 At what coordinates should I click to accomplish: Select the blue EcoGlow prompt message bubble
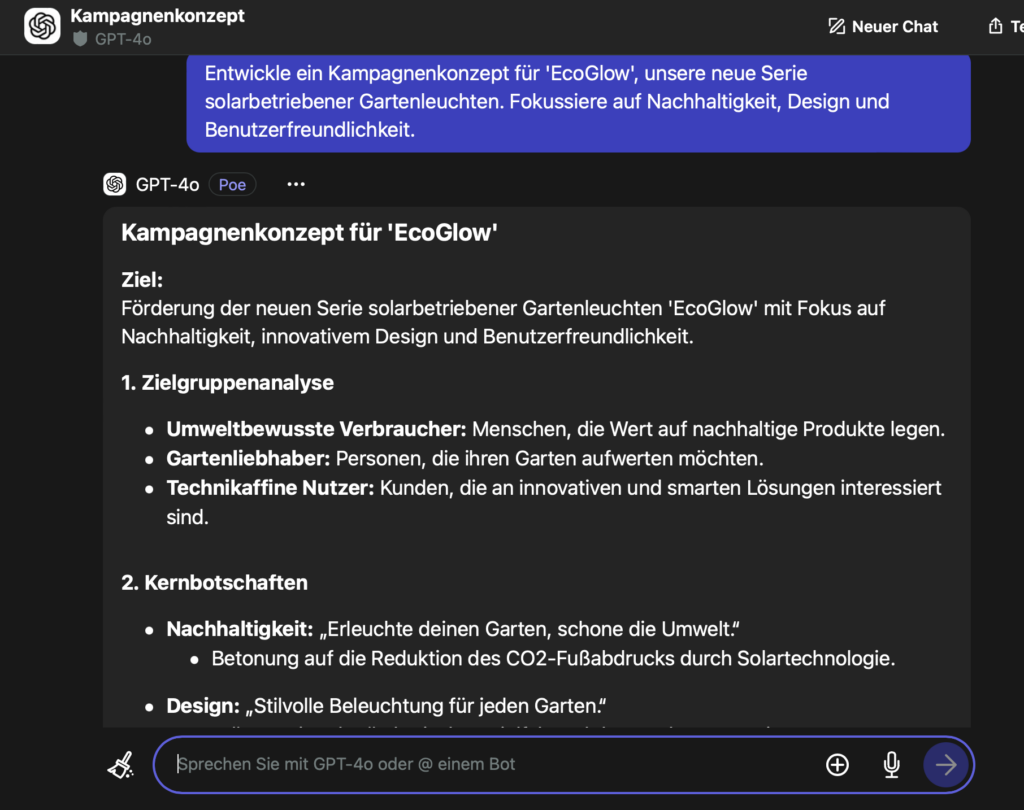point(578,102)
